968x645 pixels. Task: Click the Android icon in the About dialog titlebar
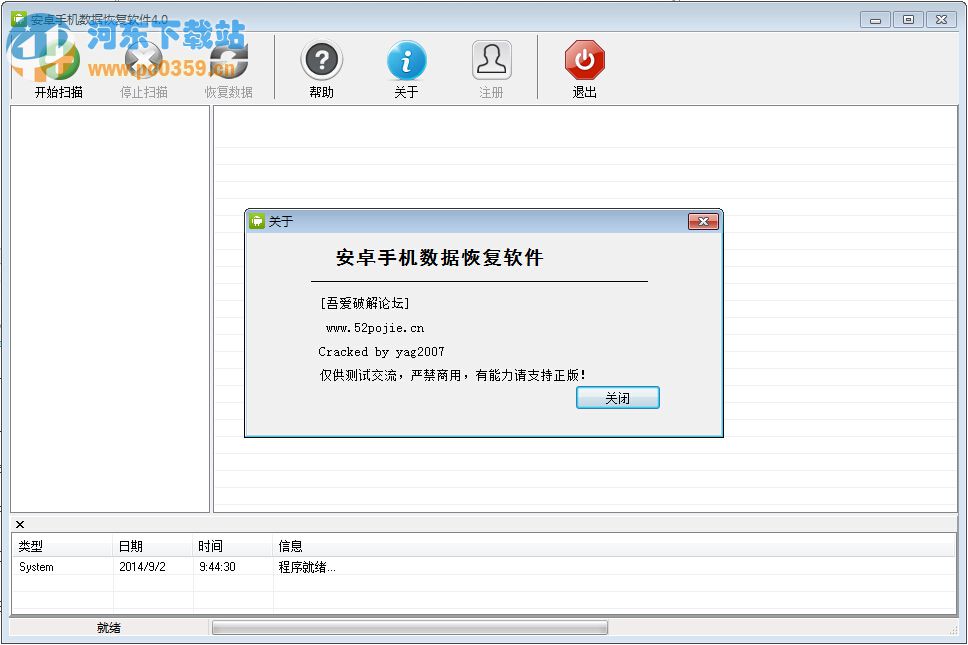click(257, 221)
